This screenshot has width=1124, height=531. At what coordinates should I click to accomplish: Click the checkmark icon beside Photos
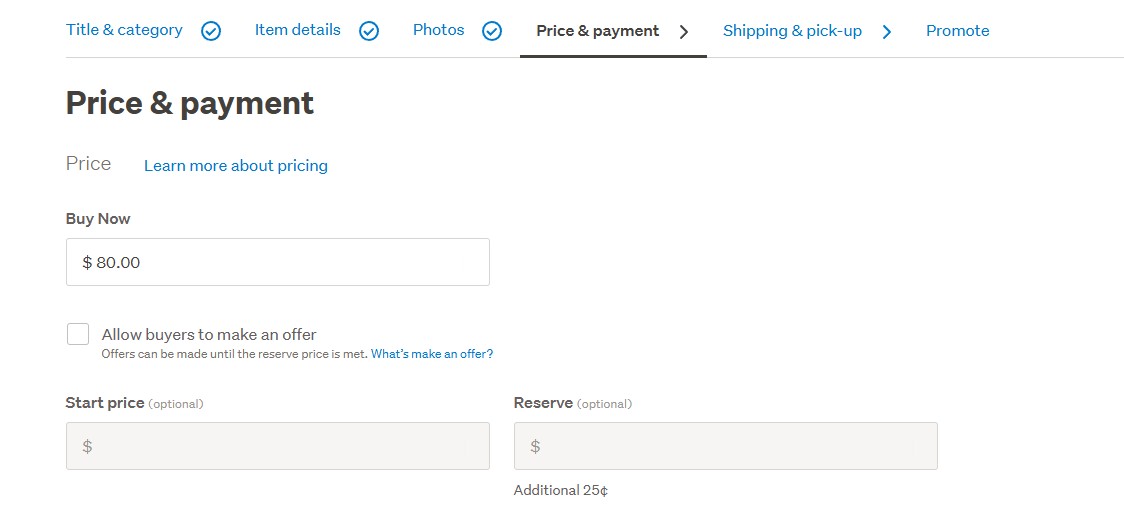point(492,31)
